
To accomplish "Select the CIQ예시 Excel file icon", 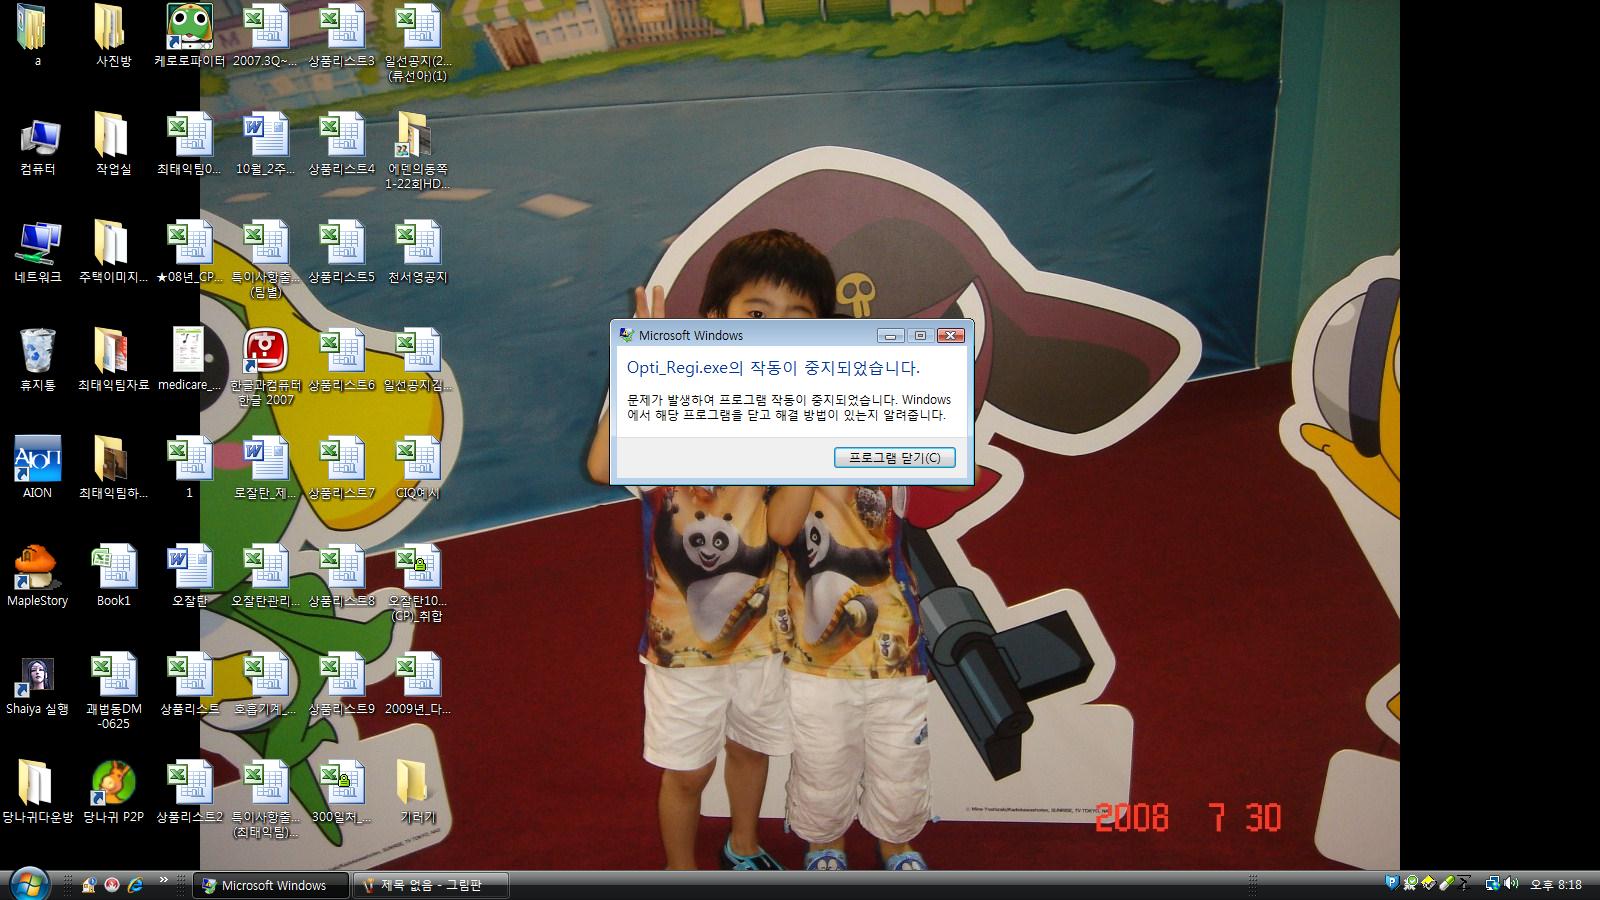I will pos(417,468).
